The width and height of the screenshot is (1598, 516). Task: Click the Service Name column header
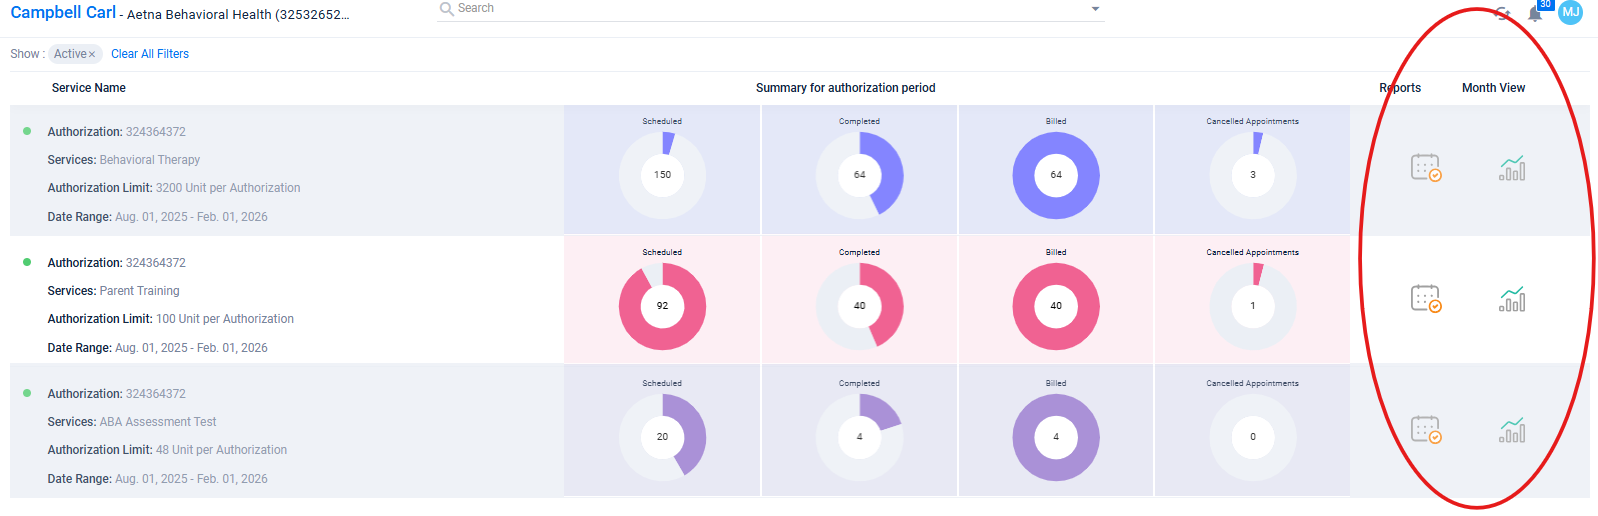[89, 88]
